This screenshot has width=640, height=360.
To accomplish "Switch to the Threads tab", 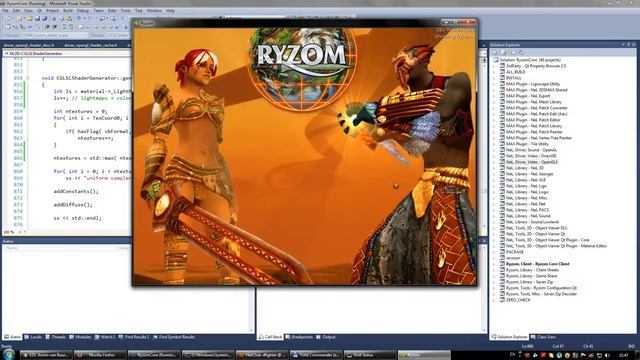I will (56, 337).
